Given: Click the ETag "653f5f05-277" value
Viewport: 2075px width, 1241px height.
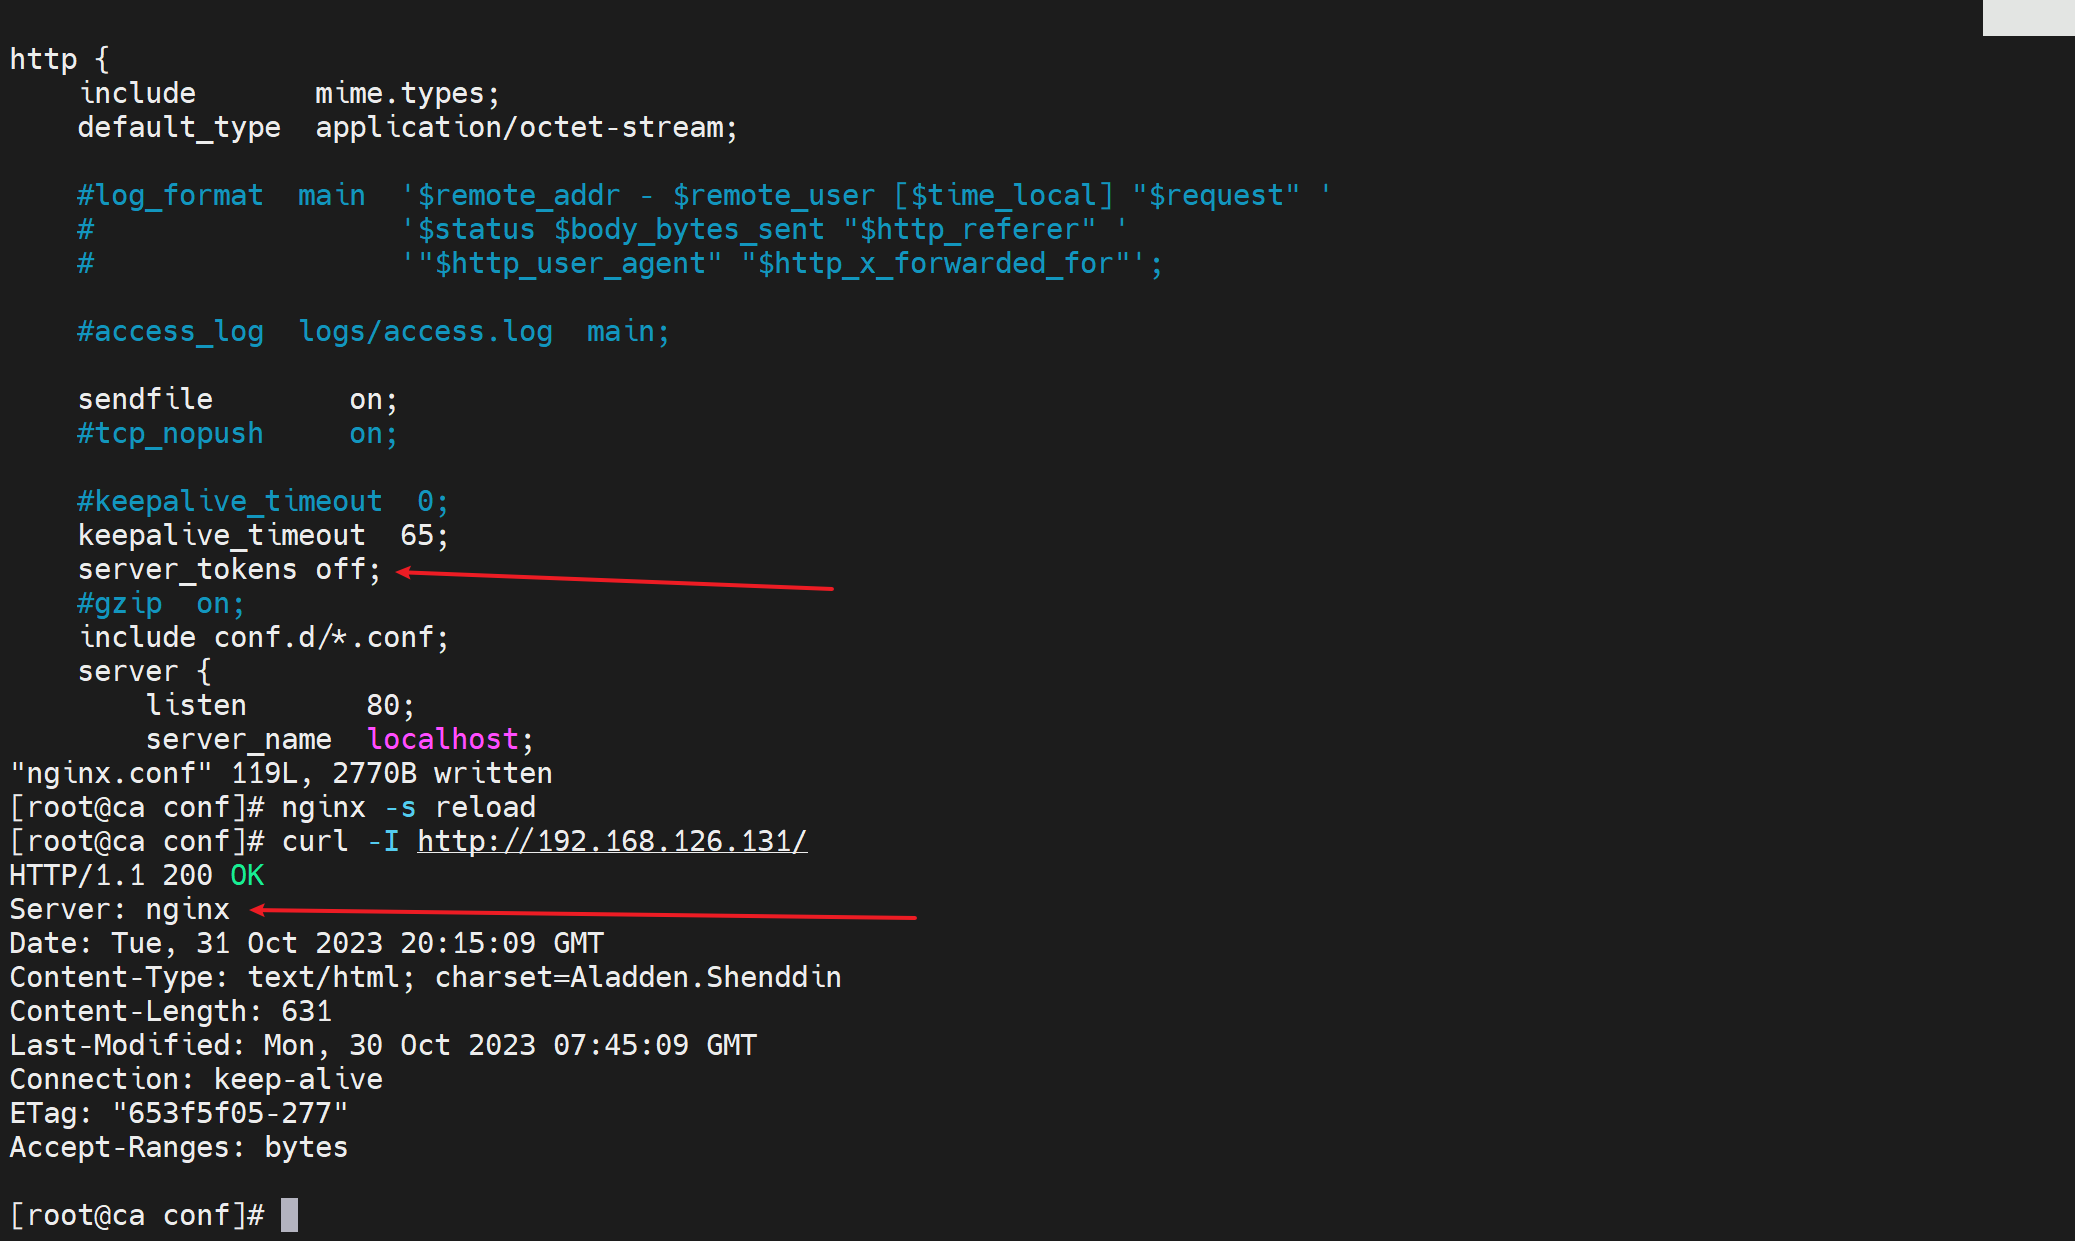Looking at the screenshot, I should point(230,1113).
